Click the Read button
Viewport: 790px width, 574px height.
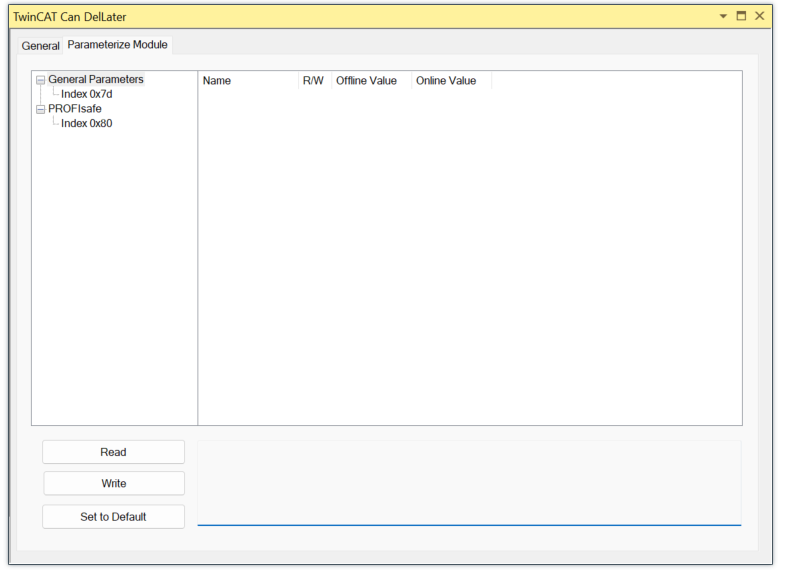click(x=113, y=452)
